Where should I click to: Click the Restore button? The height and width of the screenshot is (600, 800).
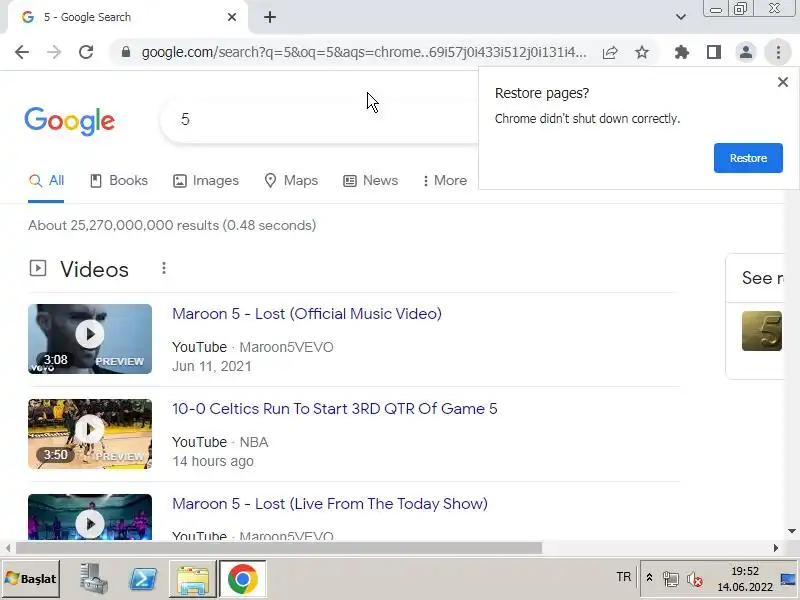click(748, 158)
